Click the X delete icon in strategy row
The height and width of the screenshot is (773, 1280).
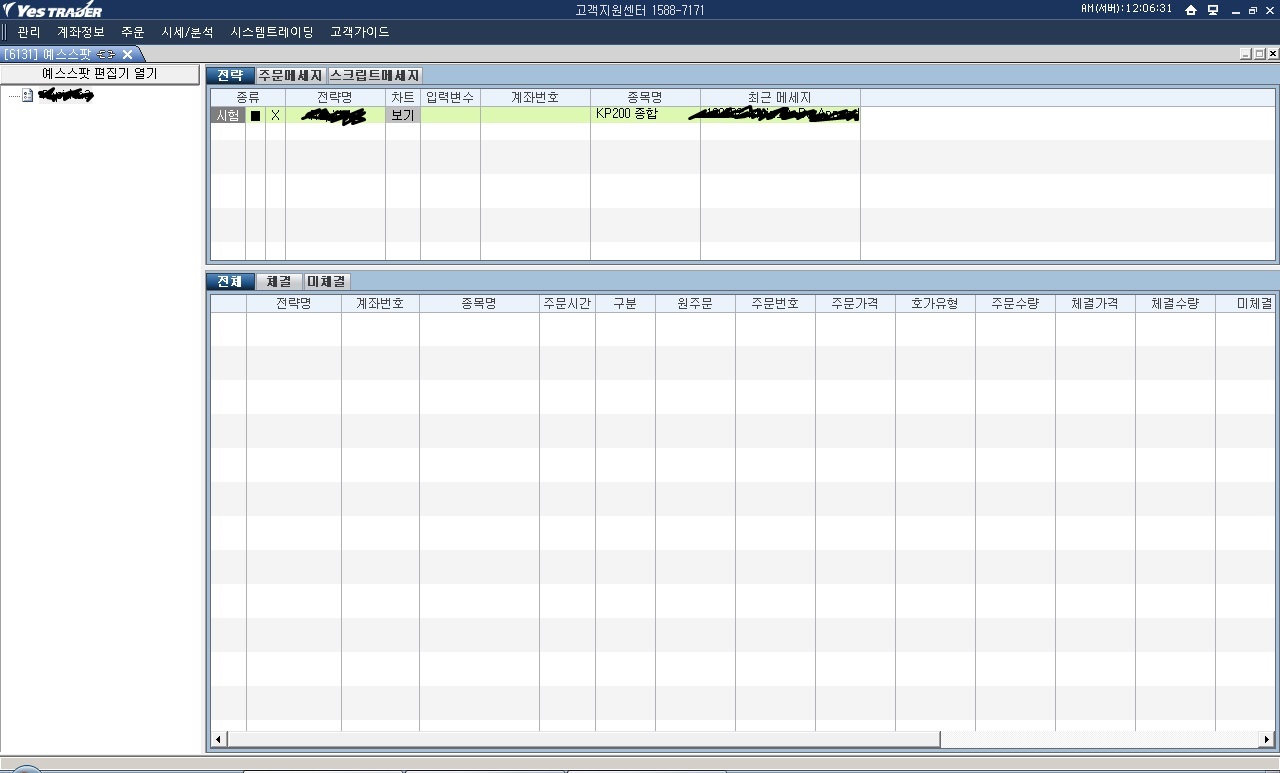[x=275, y=115]
